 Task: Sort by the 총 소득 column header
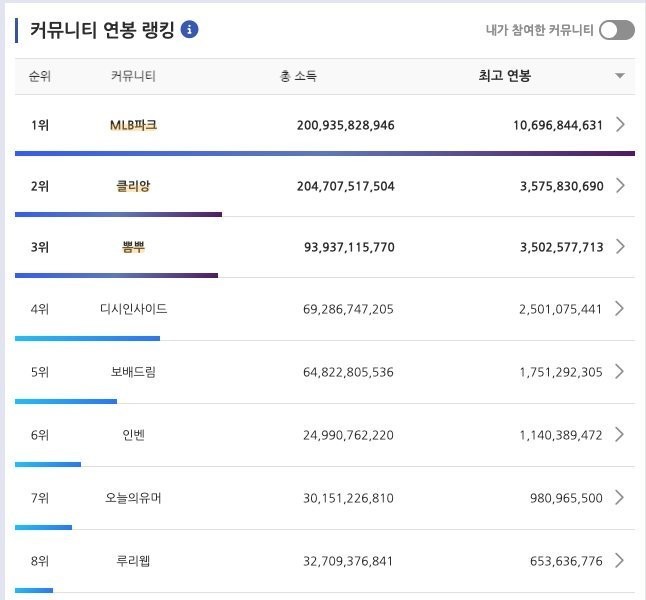tap(299, 76)
